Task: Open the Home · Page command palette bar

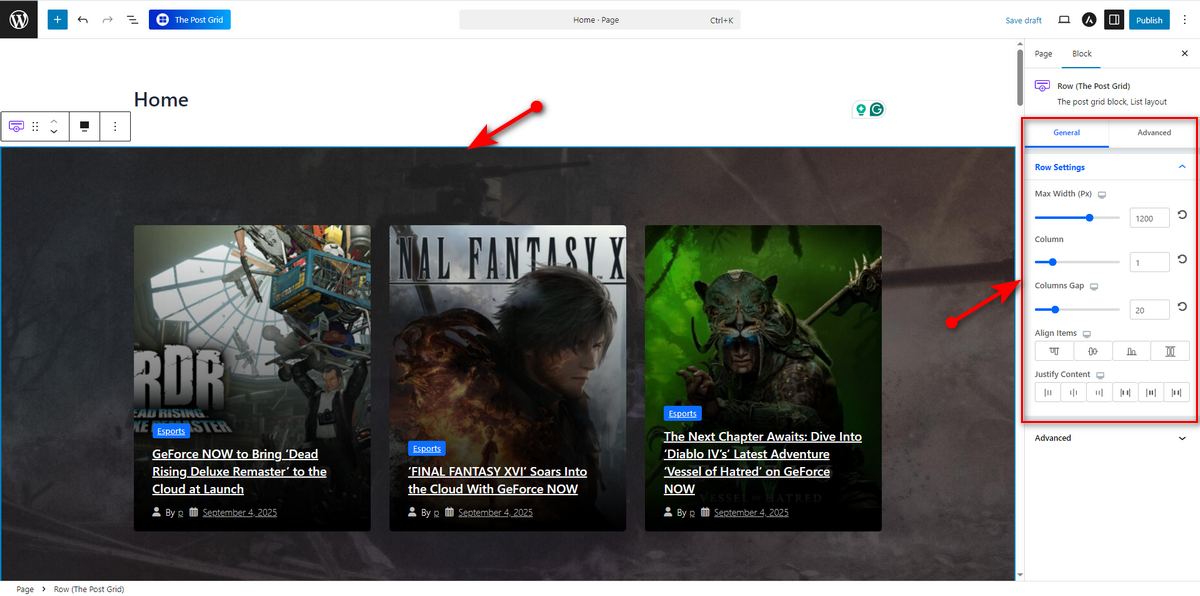Action: (x=600, y=20)
